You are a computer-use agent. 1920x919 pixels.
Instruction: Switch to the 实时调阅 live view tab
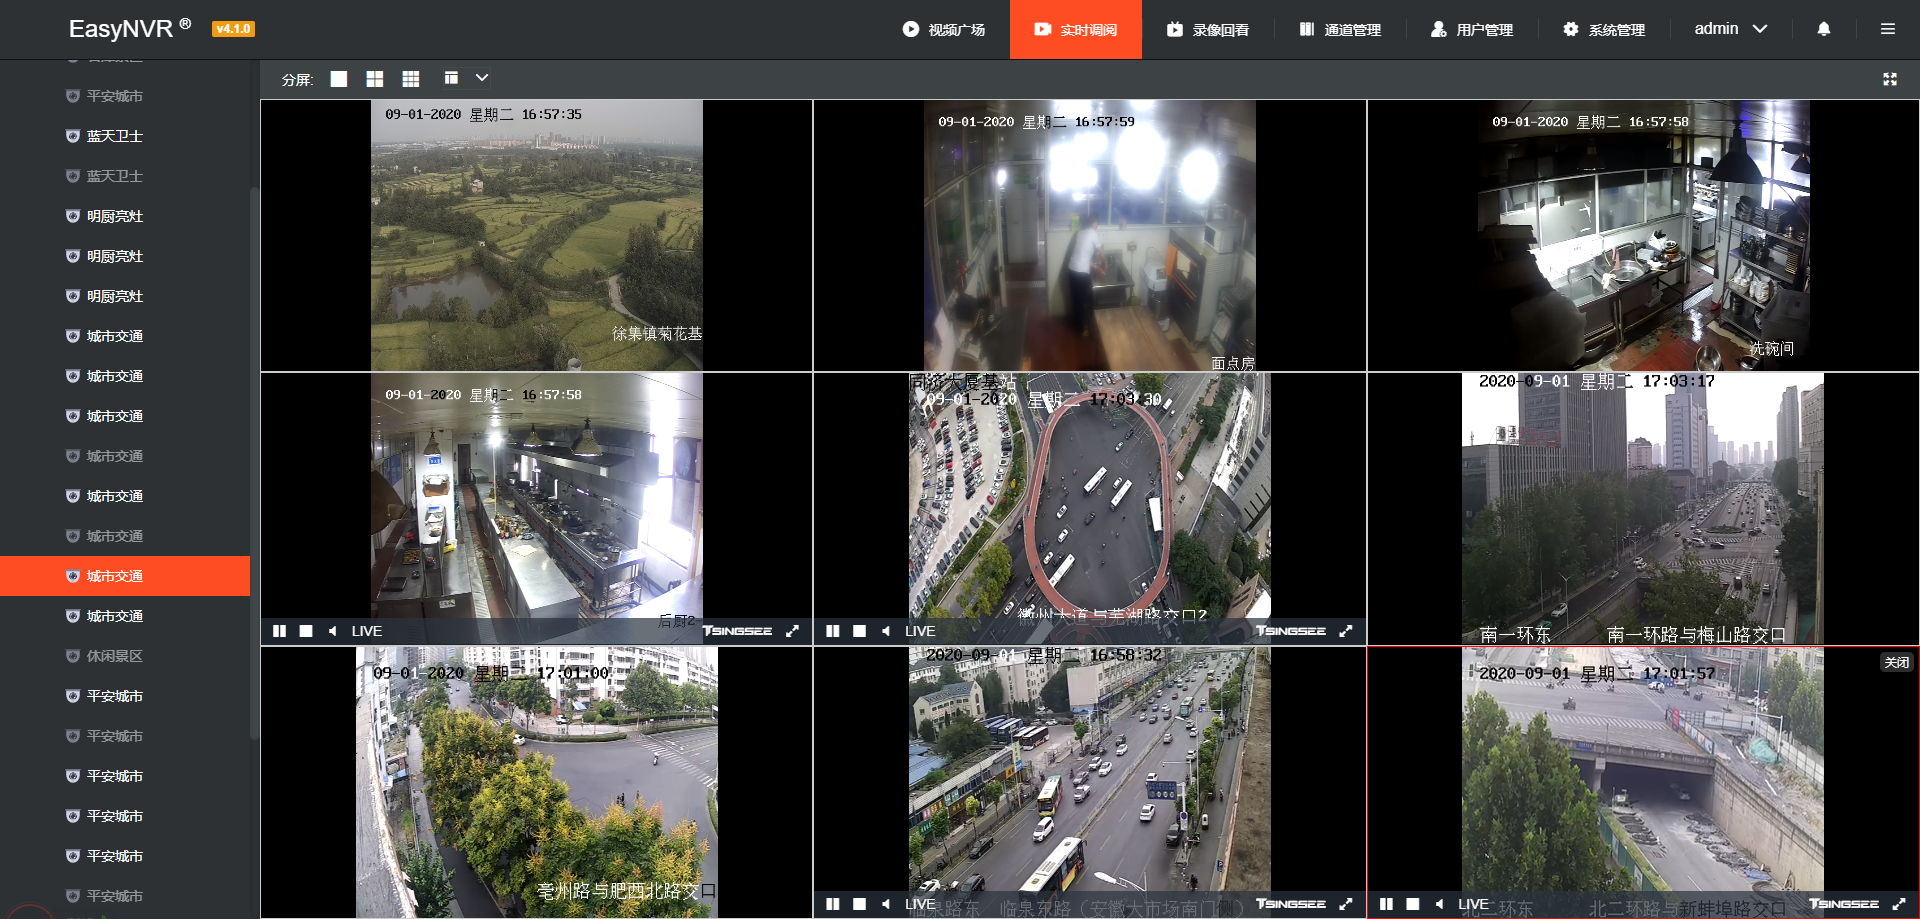[1076, 30]
